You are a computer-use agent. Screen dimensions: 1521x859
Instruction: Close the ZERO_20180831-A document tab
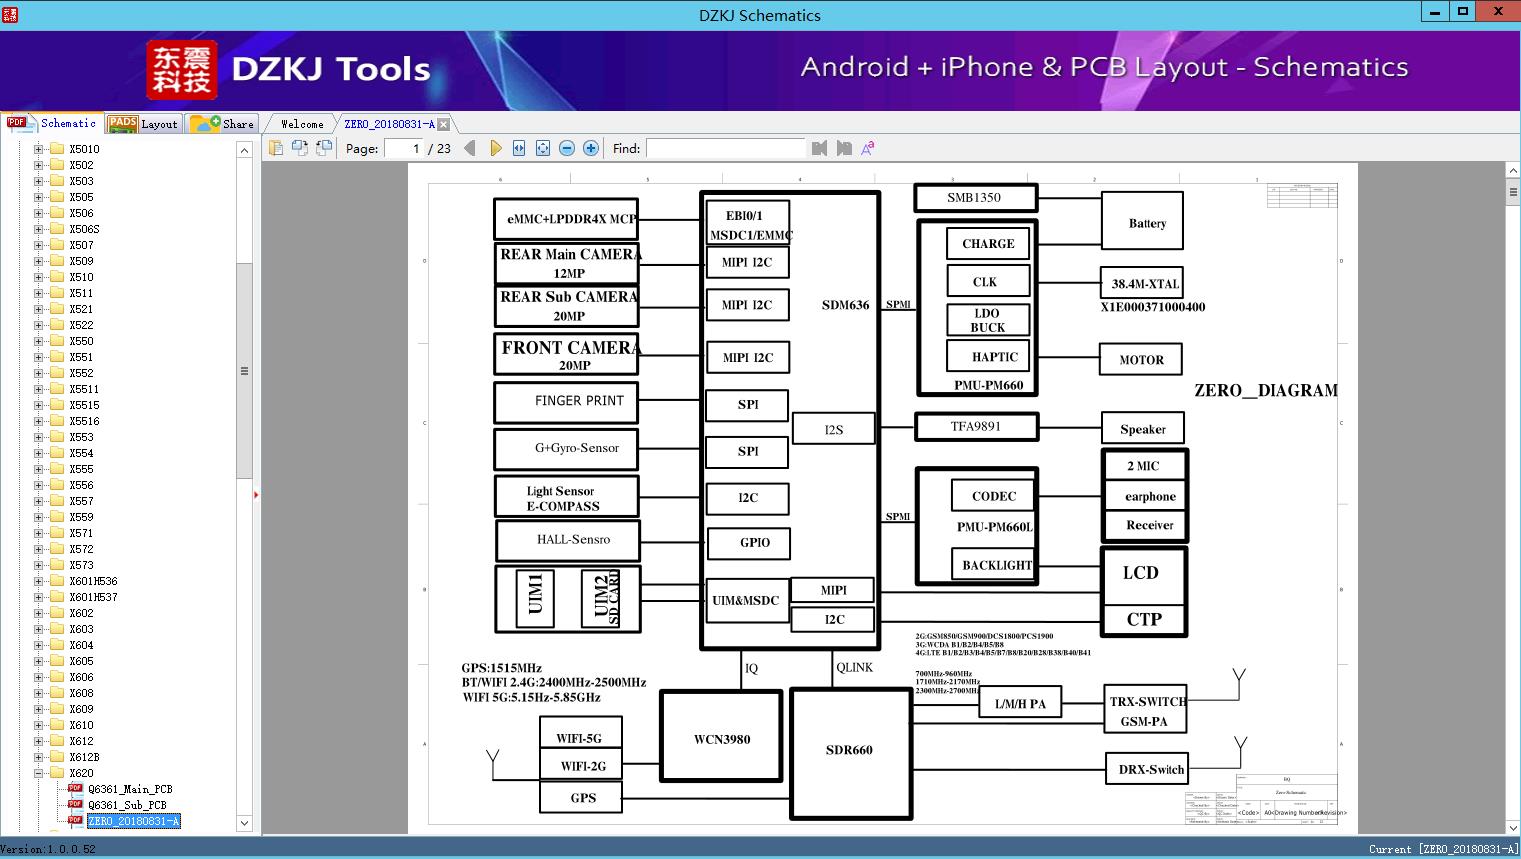(x=443, y=124)
